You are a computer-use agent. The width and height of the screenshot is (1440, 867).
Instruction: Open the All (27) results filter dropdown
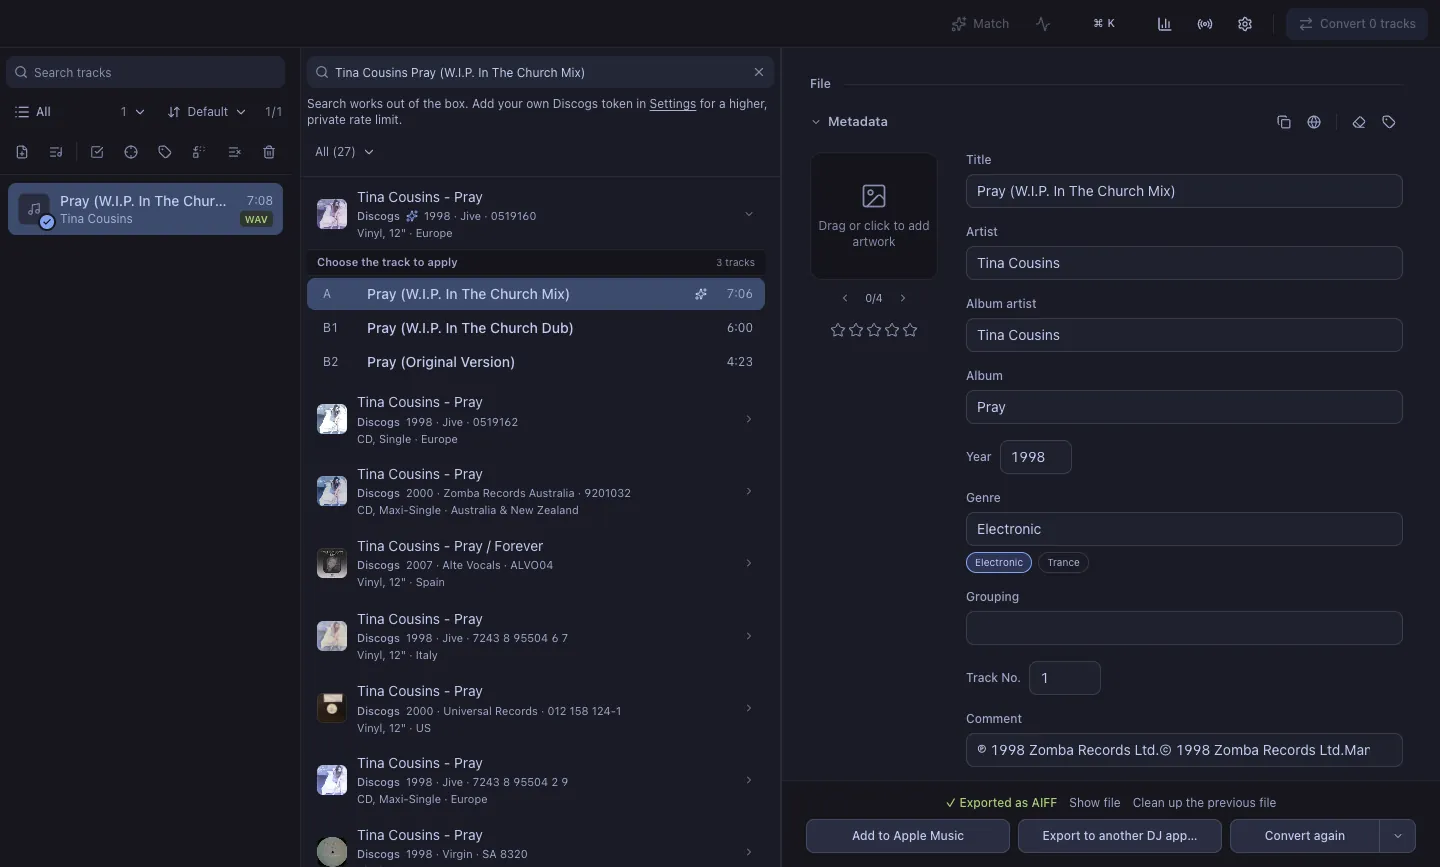click(344, 152)
